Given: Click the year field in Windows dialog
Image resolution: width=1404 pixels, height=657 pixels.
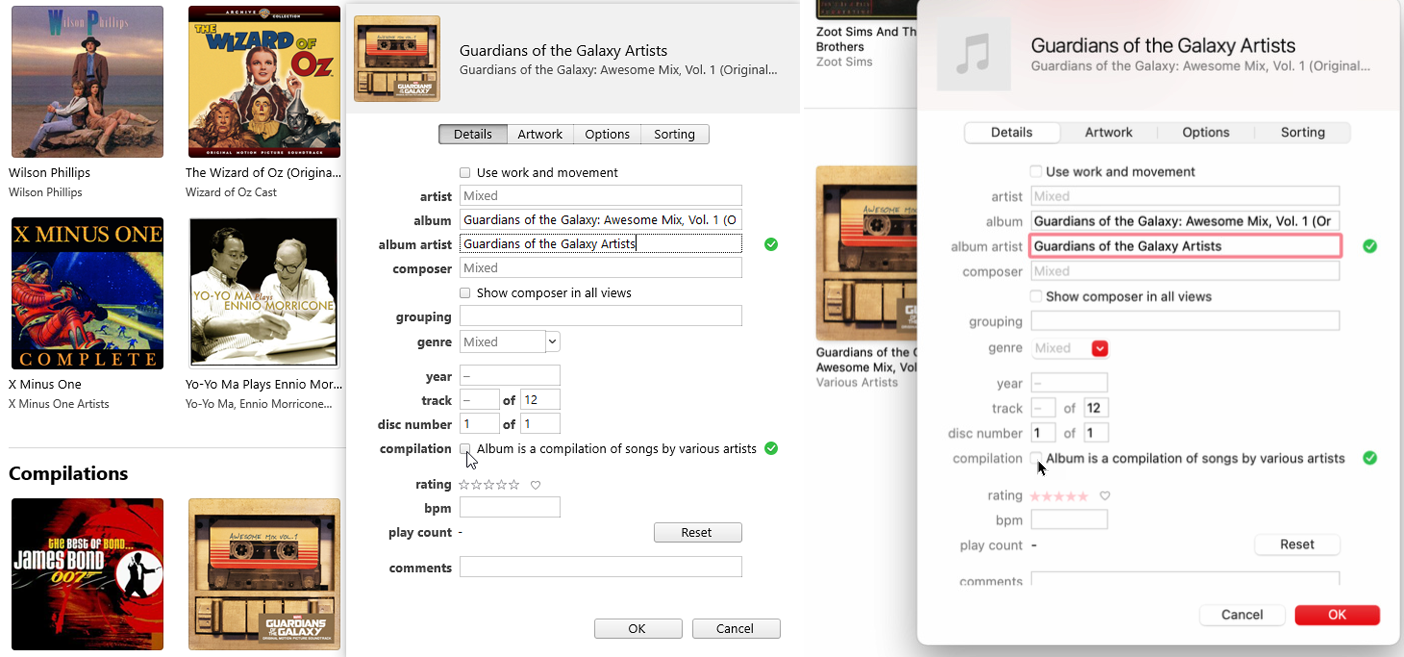Looking at the screenshot, I should click(510, 376).
